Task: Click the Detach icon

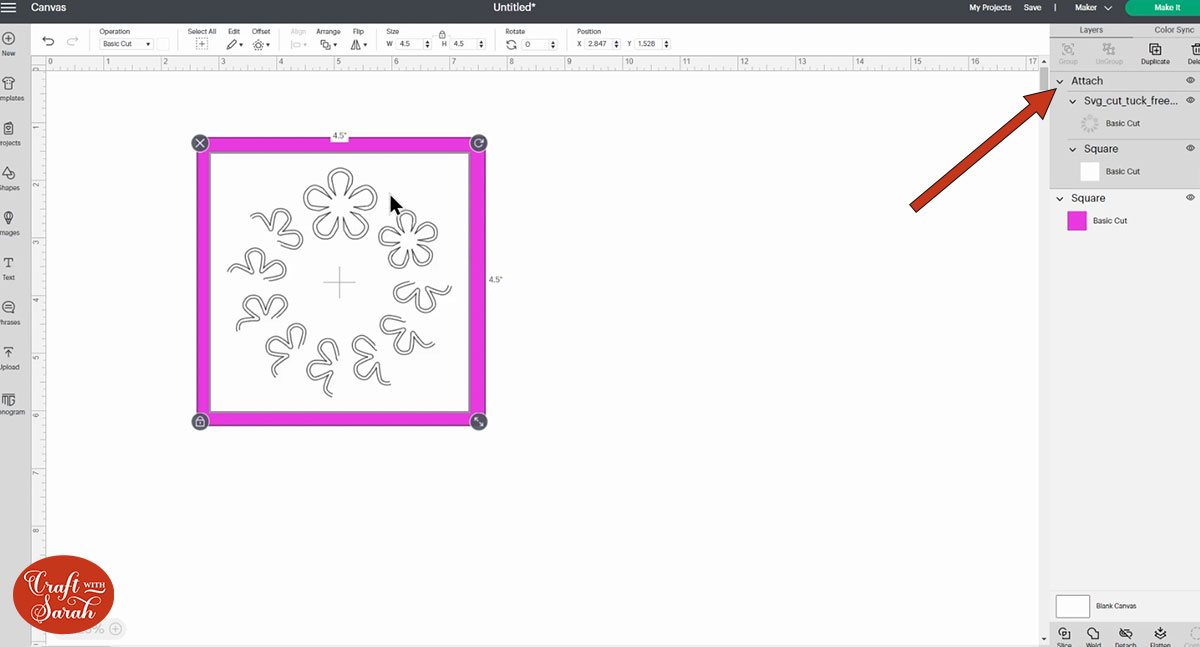Action: (1126, 634)
